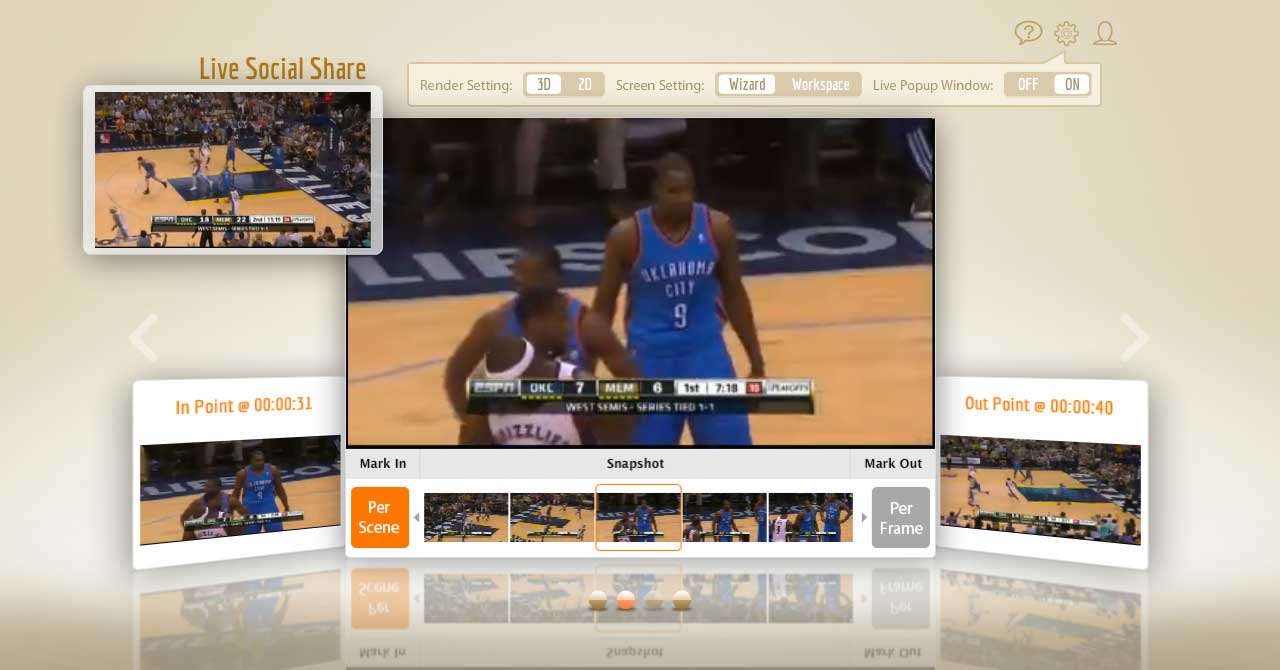The height and width of the screenshot is (670, 1280).
Task: Go to previous slide with left arrow
Action: click(144, 338)
